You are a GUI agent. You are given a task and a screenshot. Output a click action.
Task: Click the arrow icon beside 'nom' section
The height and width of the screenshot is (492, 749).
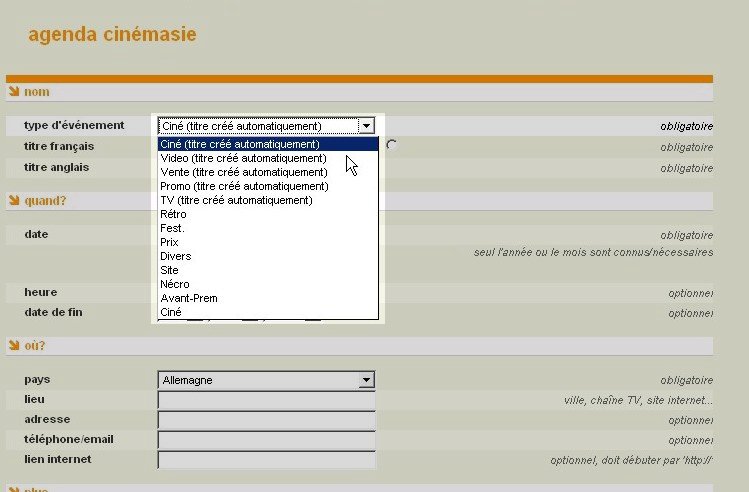click(x=14, y=92)
